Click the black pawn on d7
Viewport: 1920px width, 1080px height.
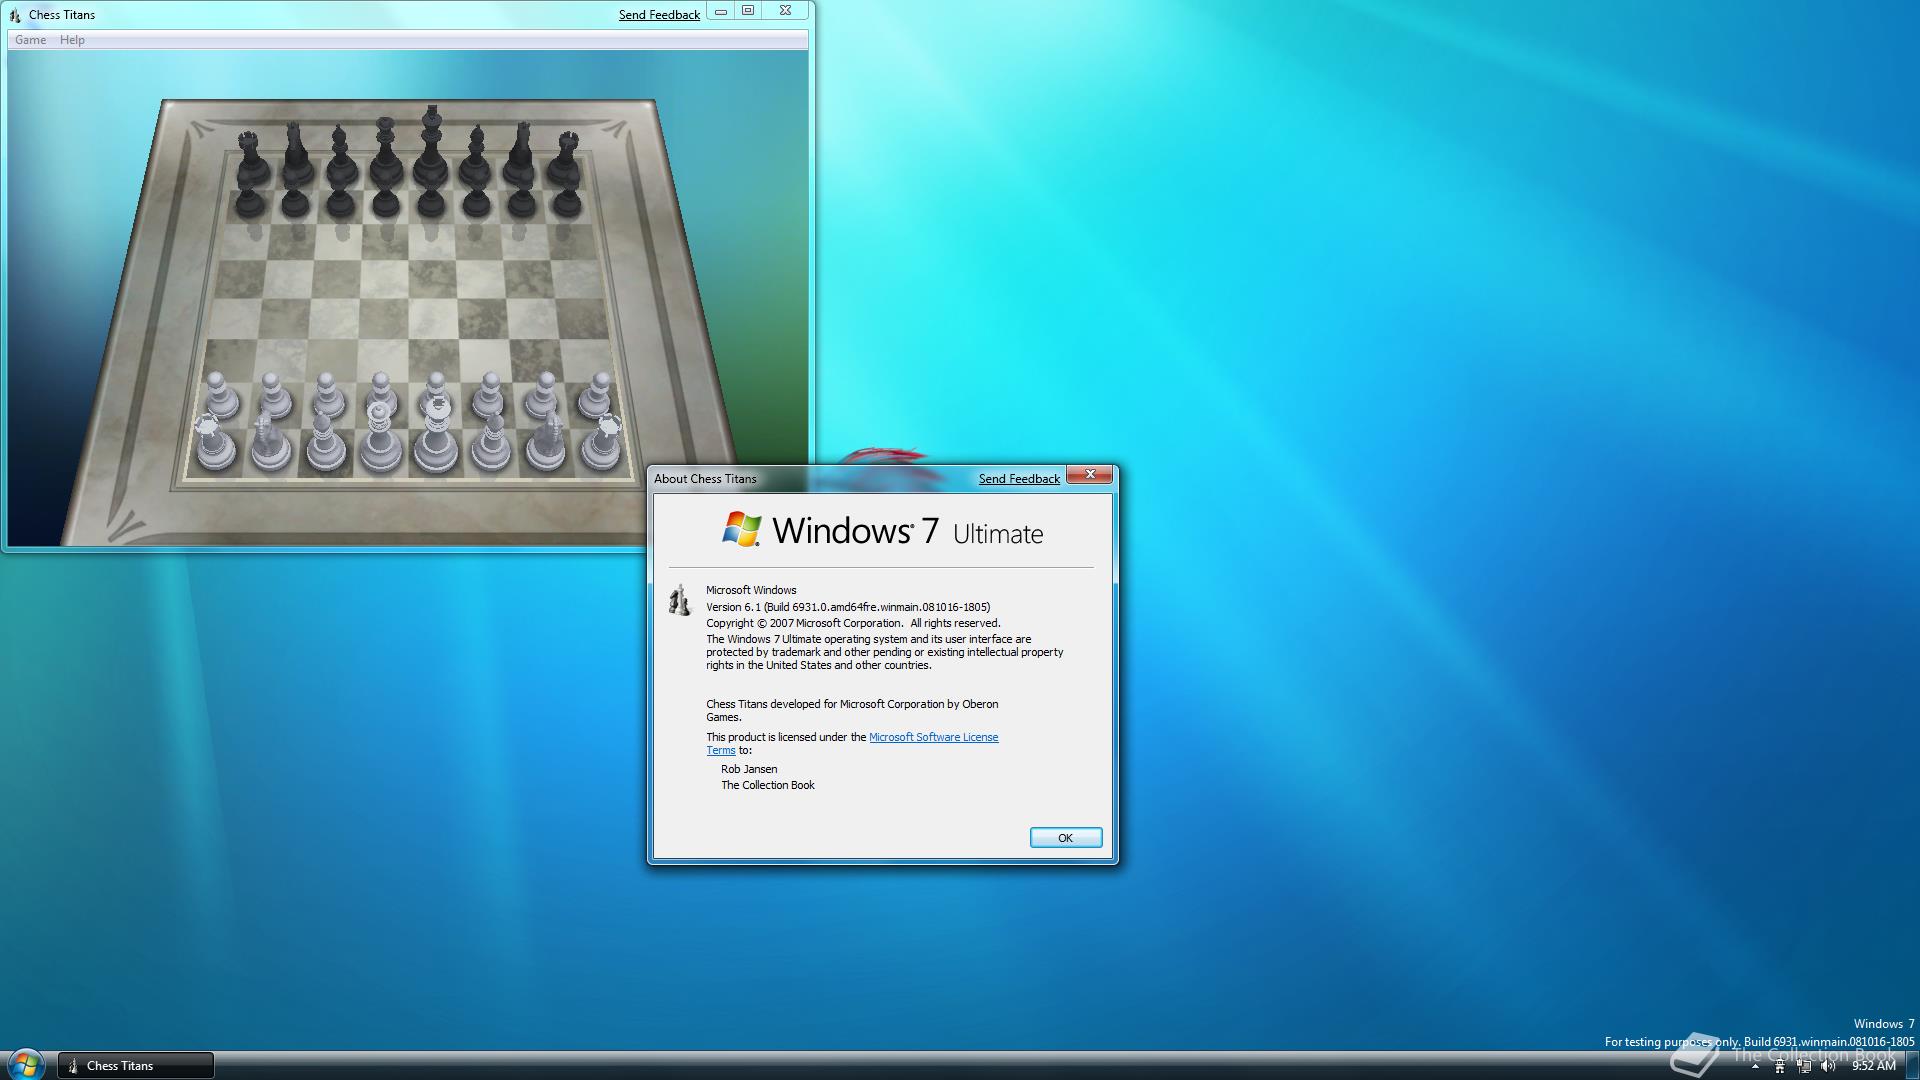[x=385, y=202]
